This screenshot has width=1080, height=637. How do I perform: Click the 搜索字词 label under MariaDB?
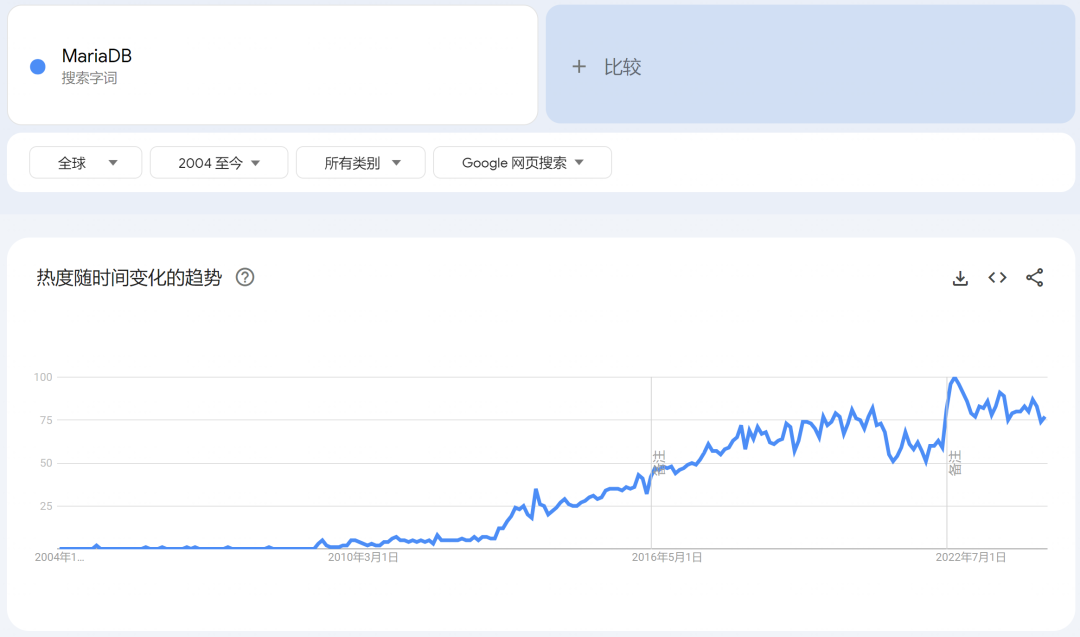click(90, 79)
